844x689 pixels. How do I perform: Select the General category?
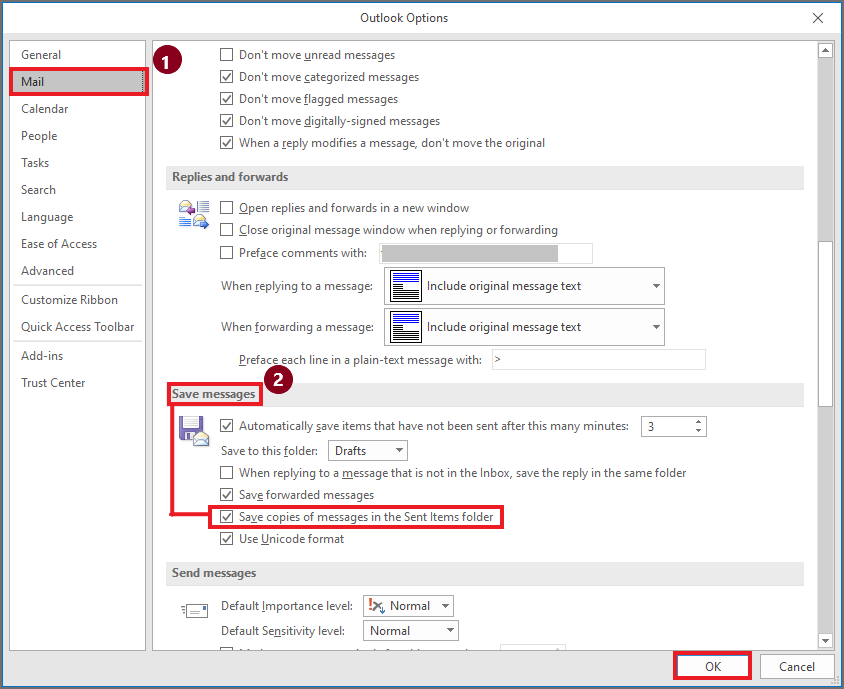pos(78,55)
